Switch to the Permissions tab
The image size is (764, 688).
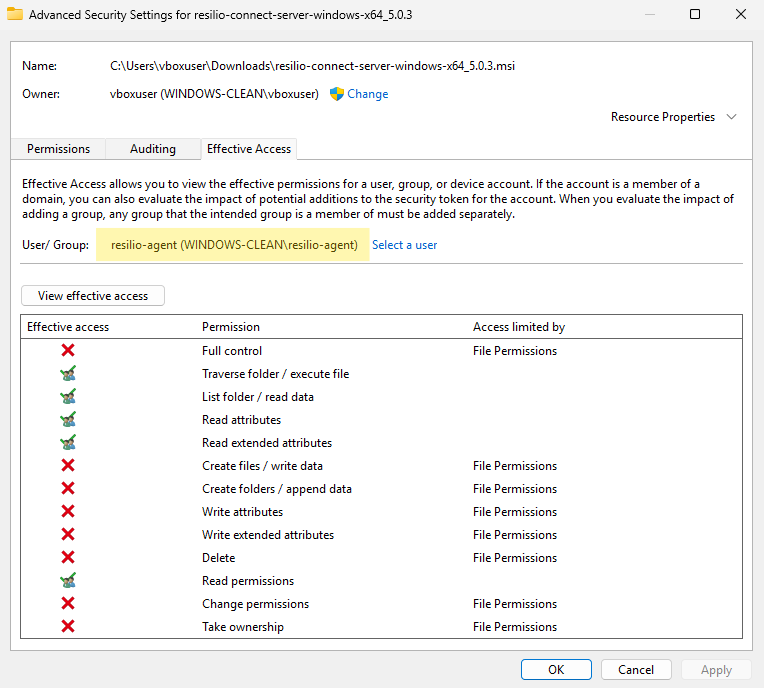tap(58, 149)
